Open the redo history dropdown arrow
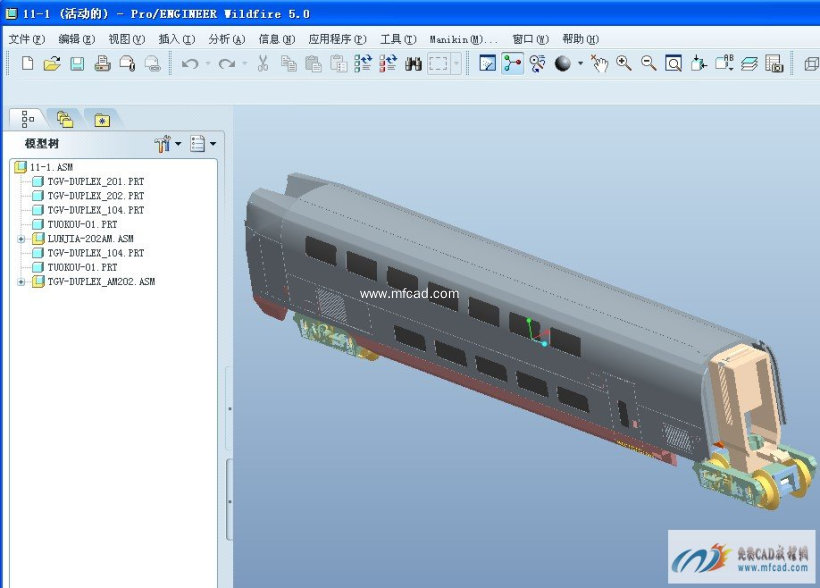The height and width of the screenshot is (588, 820). [x=244, y=64]
